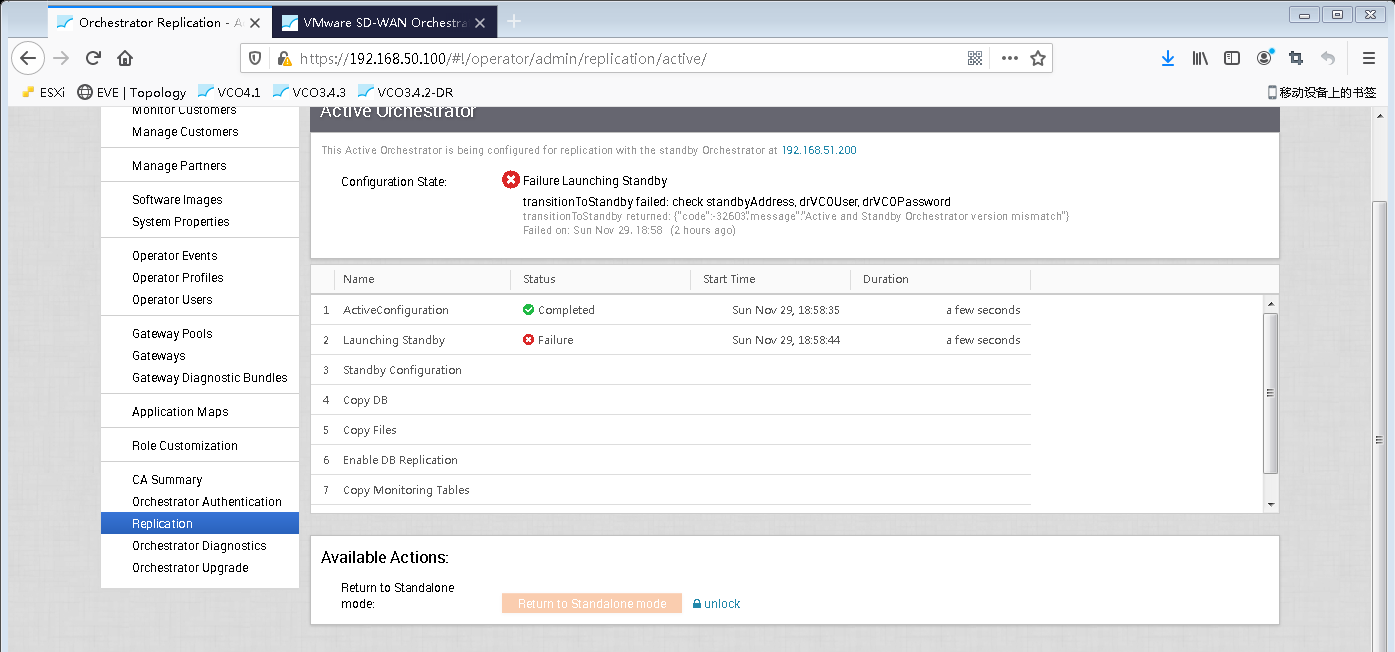This screenshot has width=1395, height=652.
Task: Open the EVE | Topology bookmark
Action: point(131,92)
